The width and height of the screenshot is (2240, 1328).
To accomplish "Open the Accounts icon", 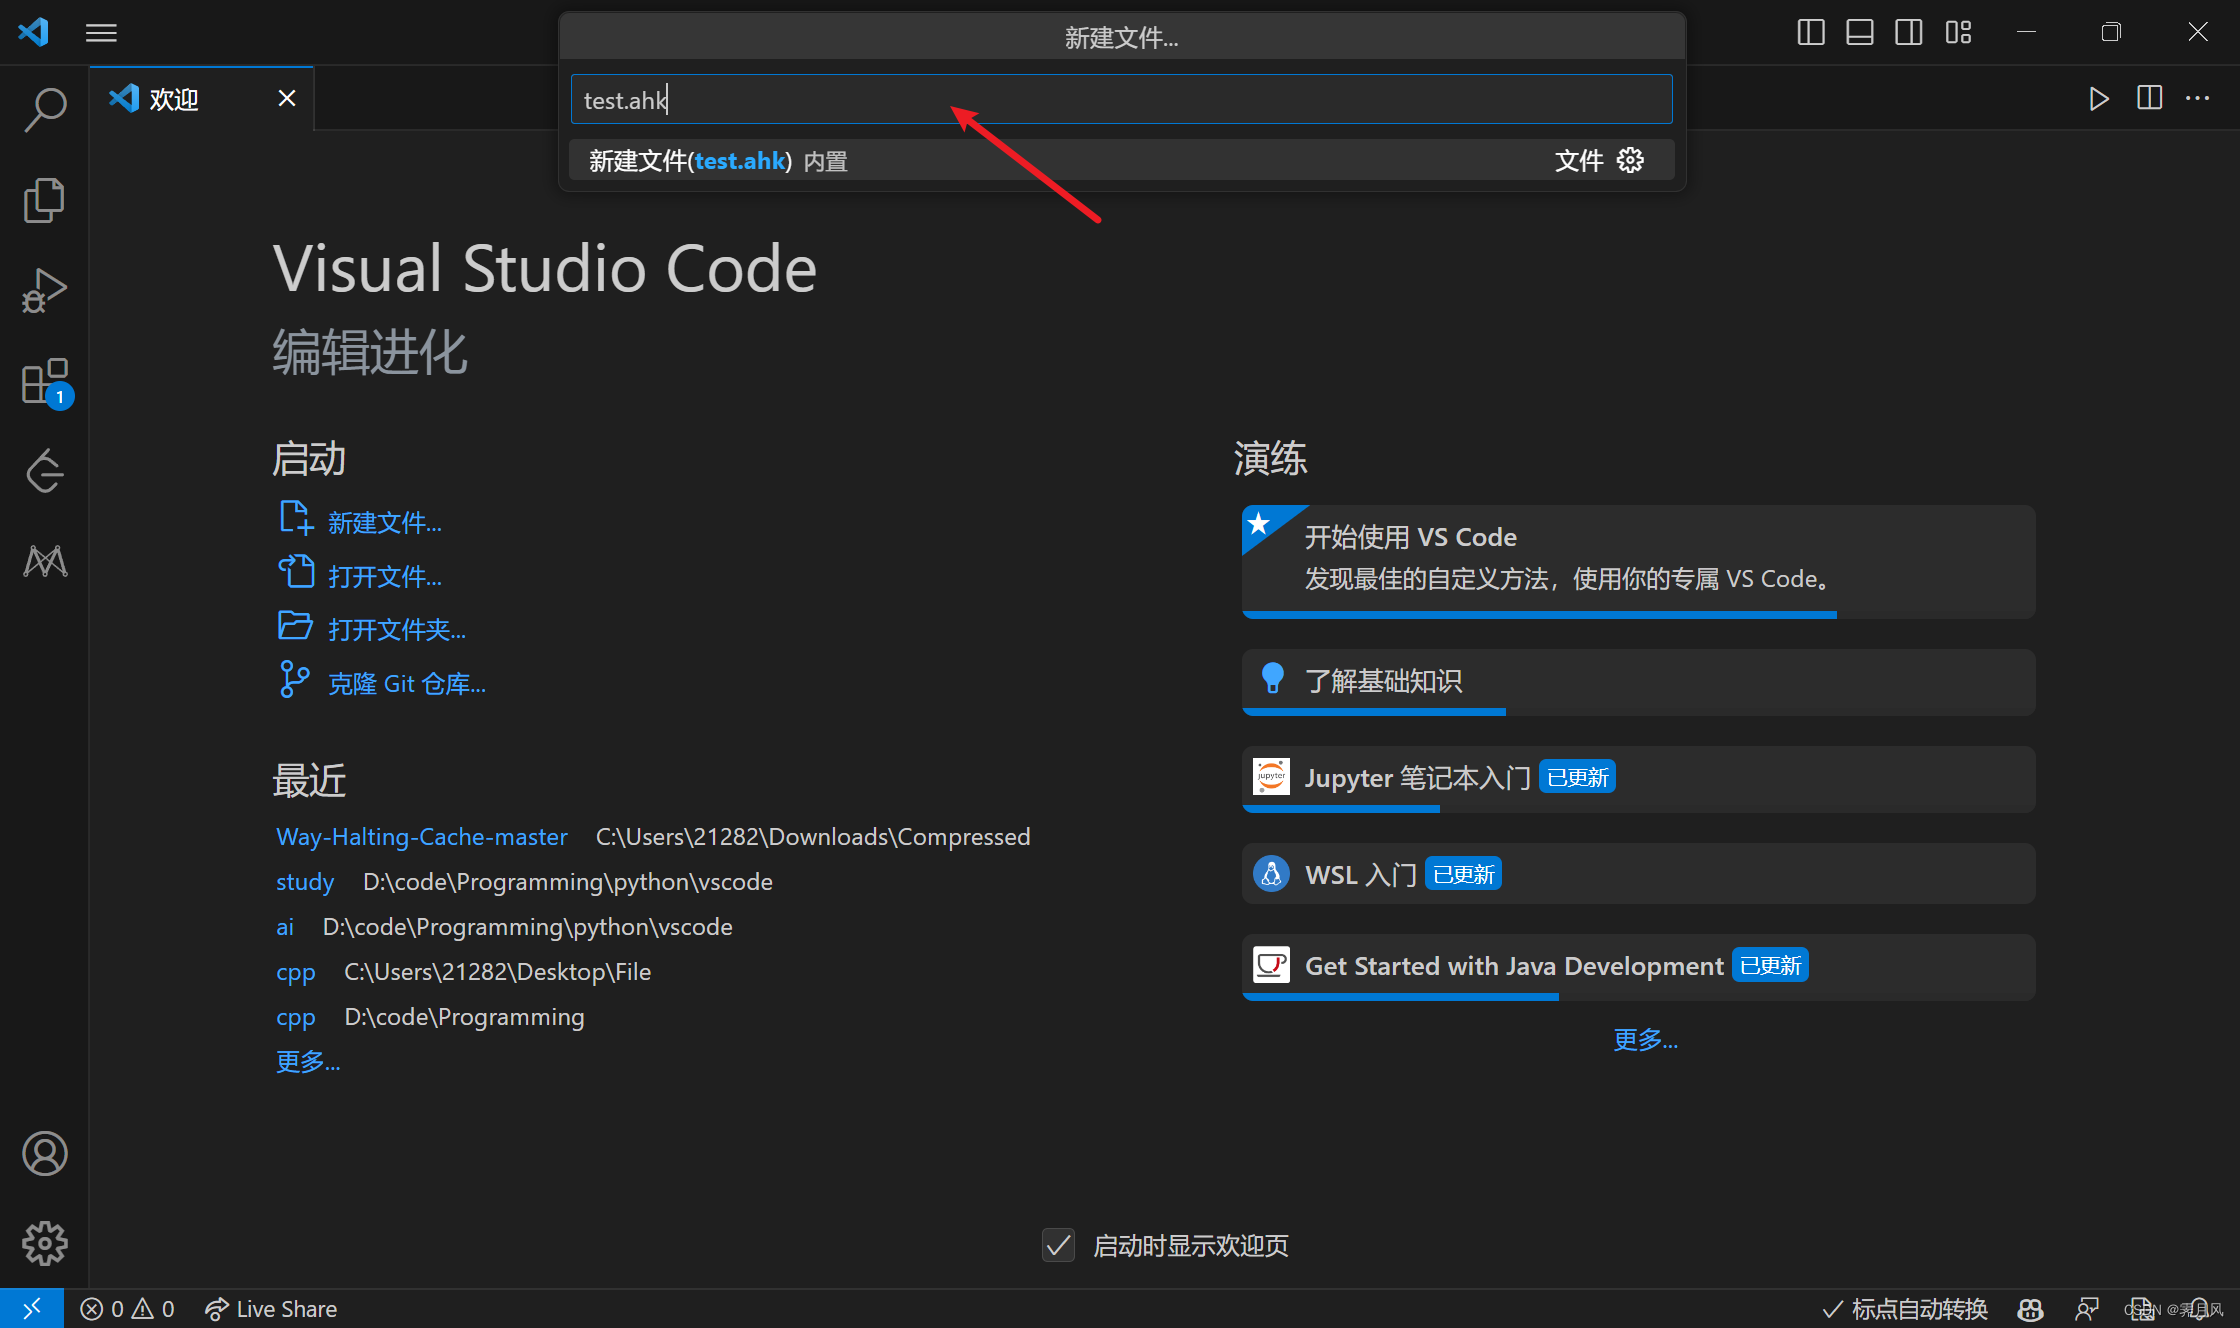I will [45, 1153].
